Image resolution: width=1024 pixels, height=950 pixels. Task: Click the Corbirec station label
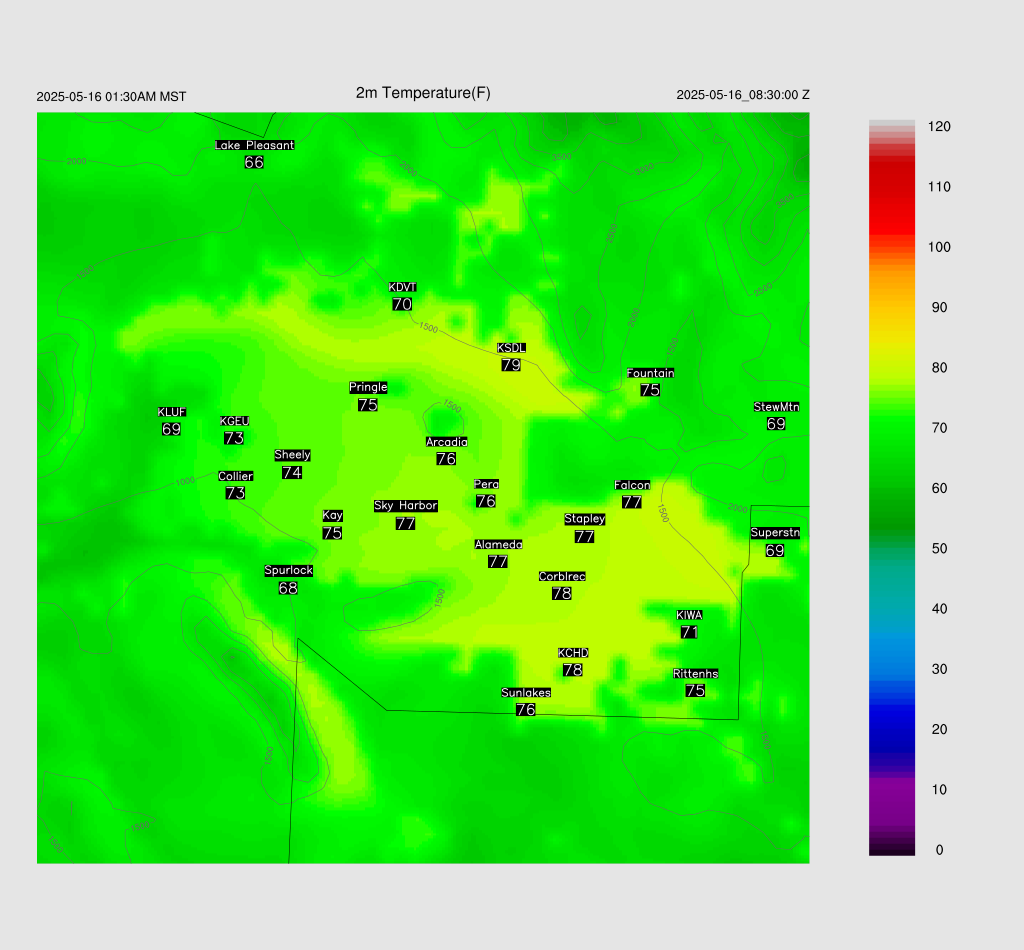(x=562, y=577)
